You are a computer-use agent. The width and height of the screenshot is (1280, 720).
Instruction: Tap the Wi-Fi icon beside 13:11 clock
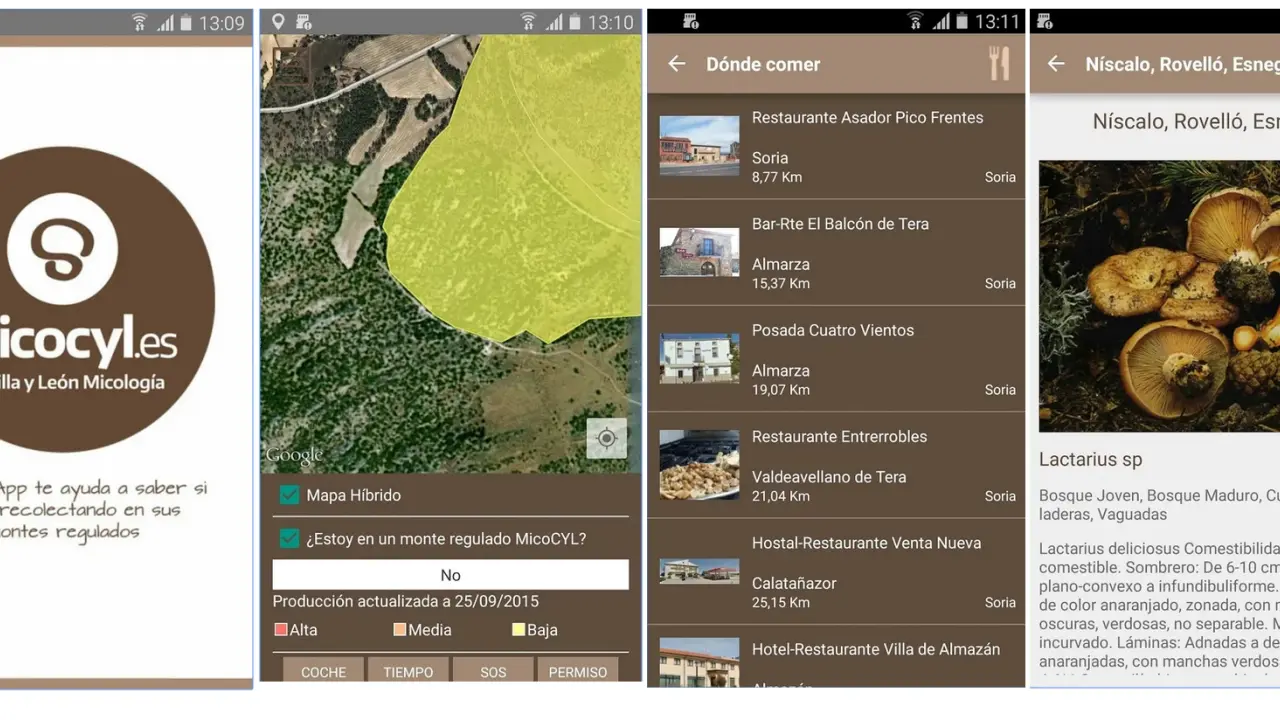pos(914,22)
